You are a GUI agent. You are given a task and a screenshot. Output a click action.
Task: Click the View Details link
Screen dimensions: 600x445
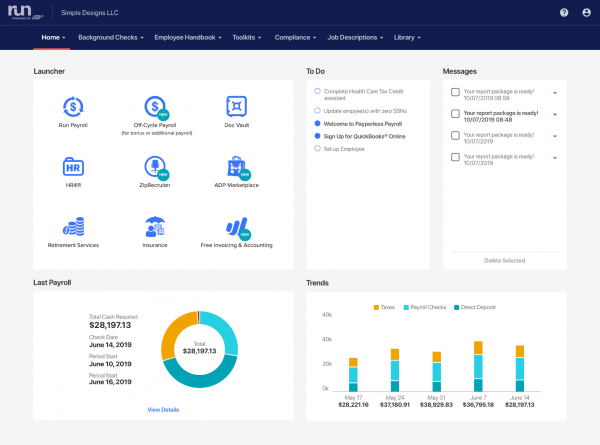[x=163, y=409]
